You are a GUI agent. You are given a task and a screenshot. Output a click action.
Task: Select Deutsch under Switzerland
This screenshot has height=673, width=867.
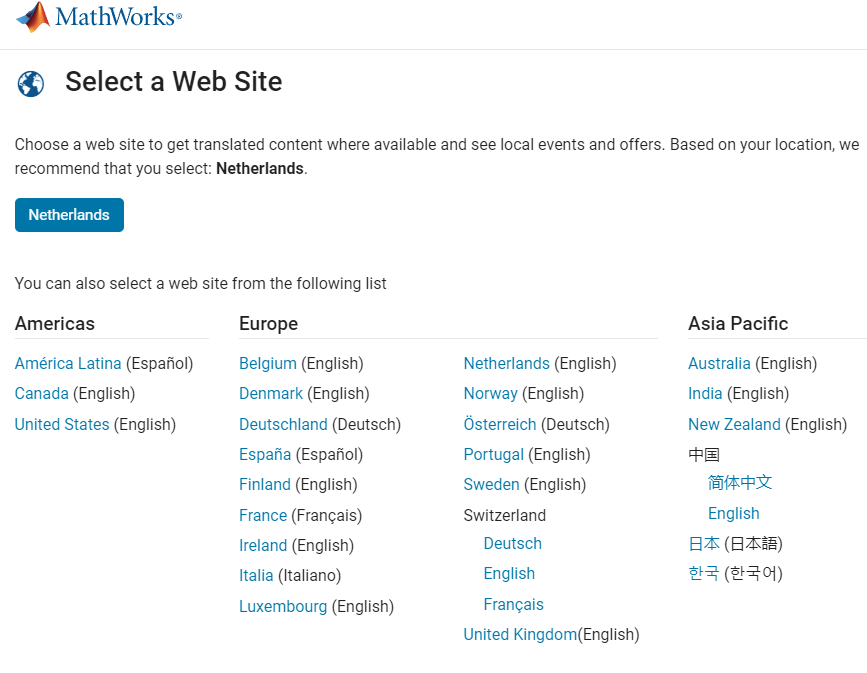click(x=512, y=543)
